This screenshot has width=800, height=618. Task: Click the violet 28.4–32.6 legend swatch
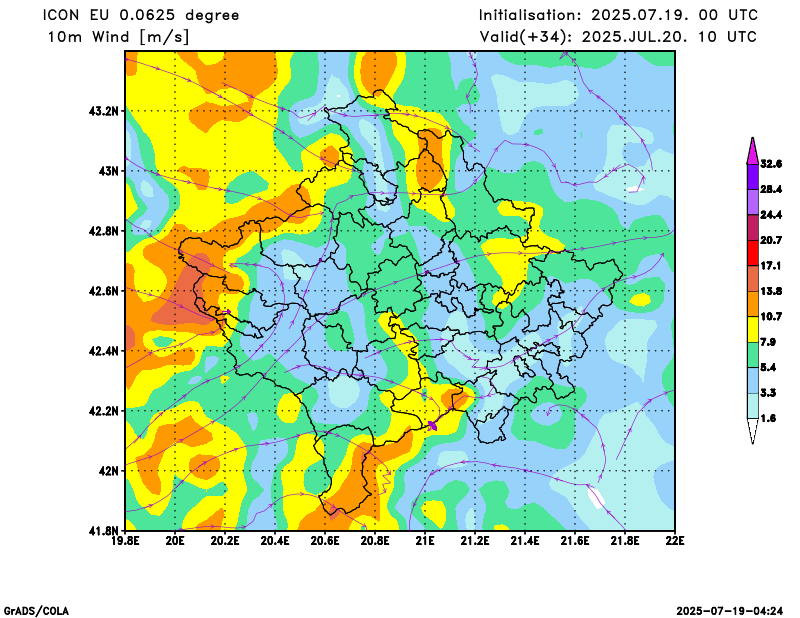(x=752, y=177)
